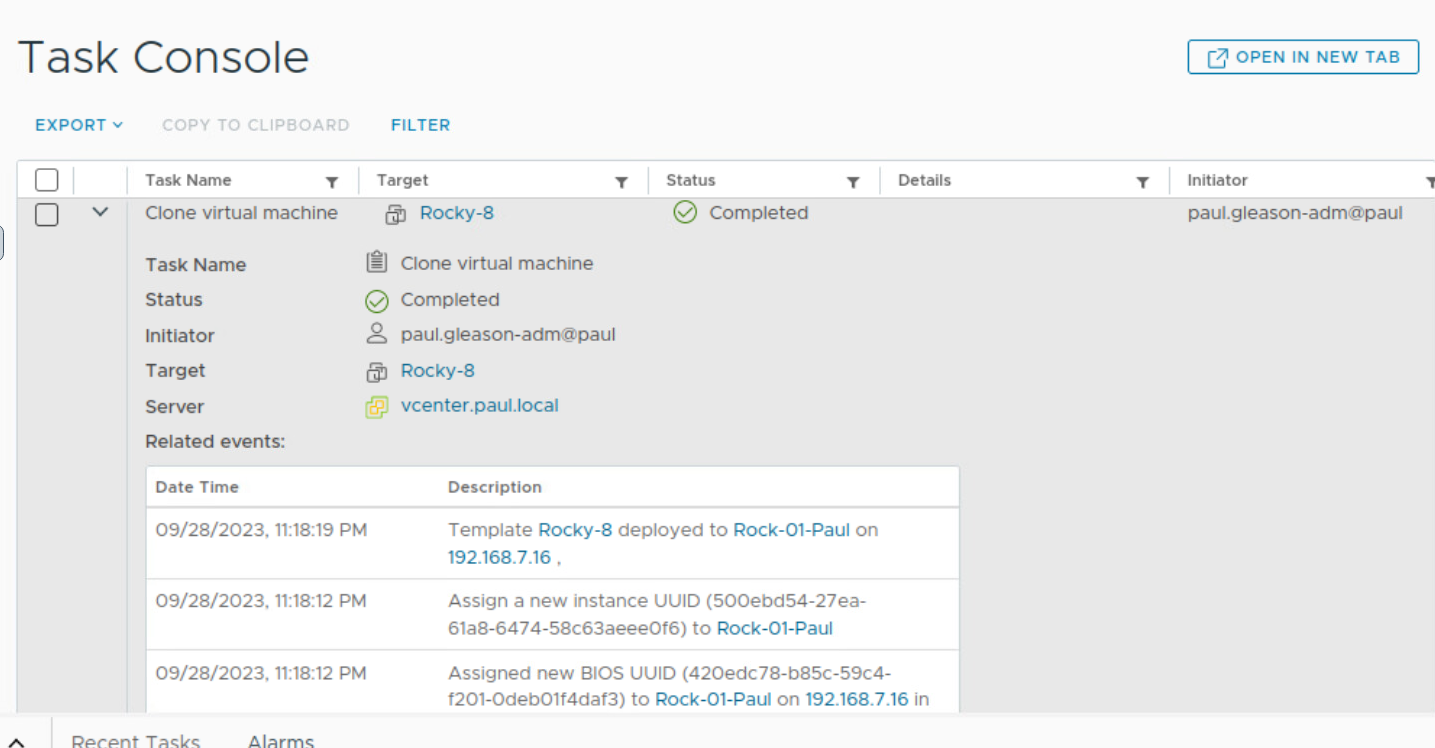
Task: Switch to the Alarms tab
Action: [x=281, y=741]
